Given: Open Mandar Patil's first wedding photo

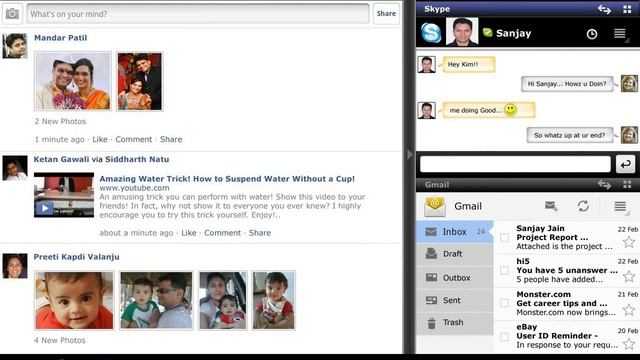Looking at the screenshot, I should [x=73, y=81].
